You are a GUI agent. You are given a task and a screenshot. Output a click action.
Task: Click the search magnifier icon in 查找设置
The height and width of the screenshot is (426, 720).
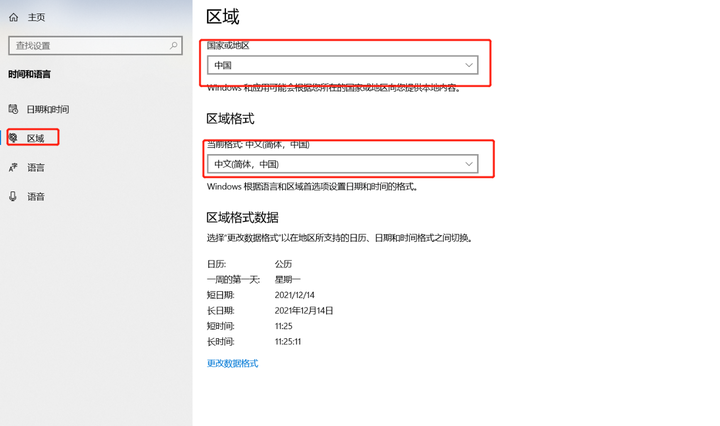pos(174,45)
